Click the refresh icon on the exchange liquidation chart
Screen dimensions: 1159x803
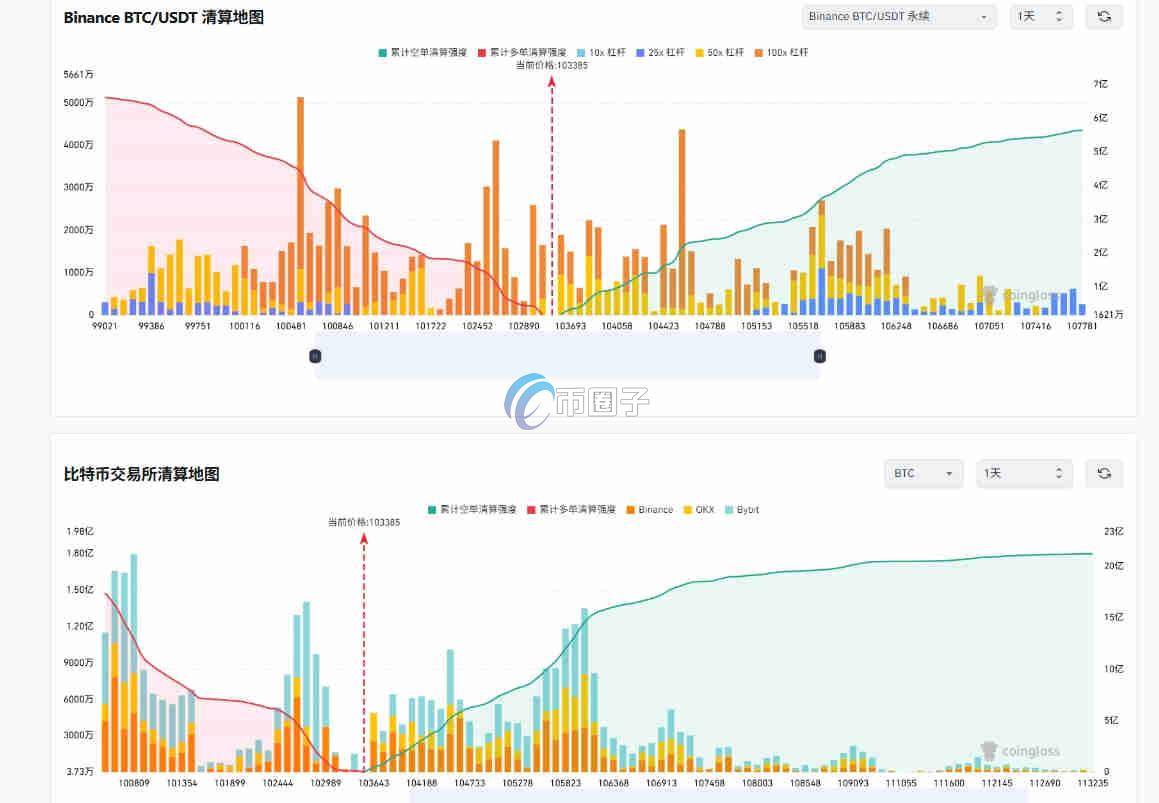[1104, 473]
